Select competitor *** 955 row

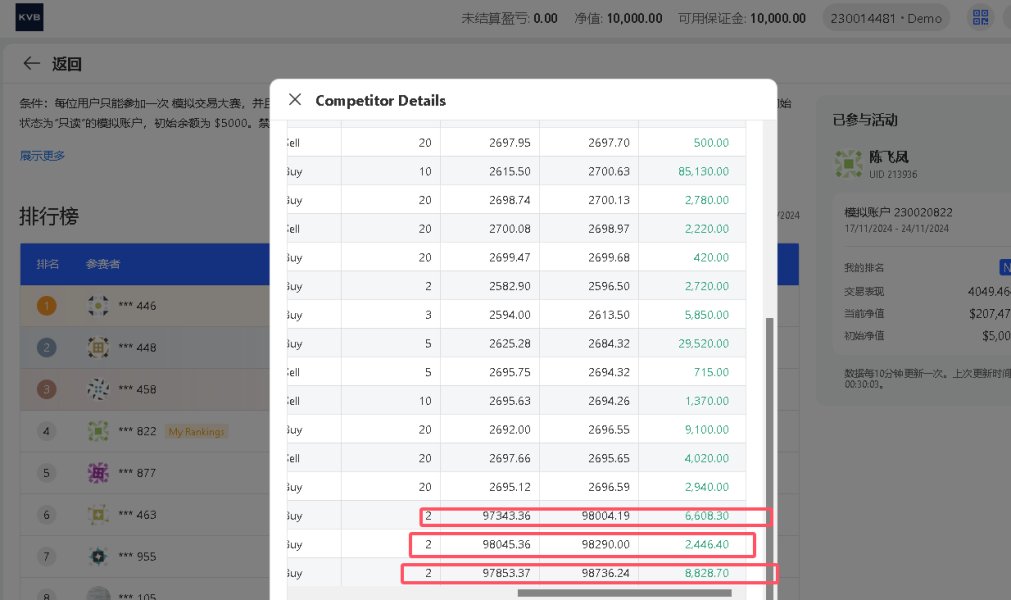point(140,557)
